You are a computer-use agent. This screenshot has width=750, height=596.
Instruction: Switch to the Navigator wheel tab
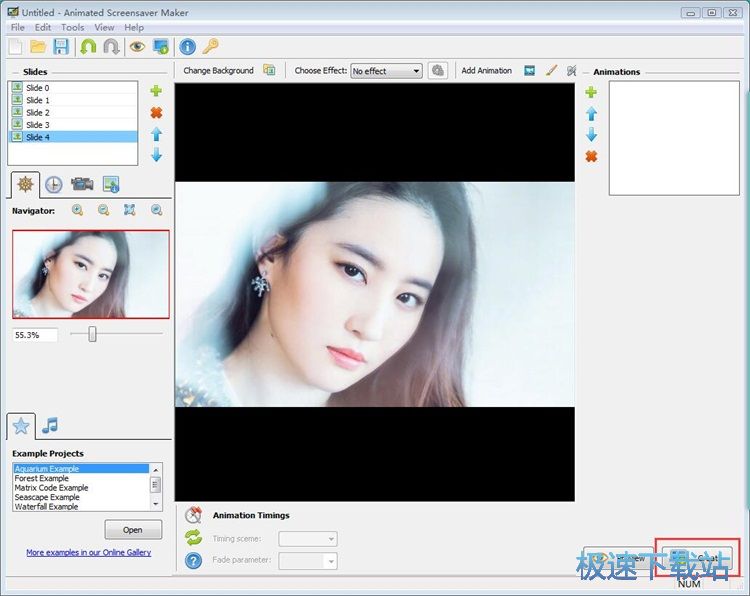coord(25,184)
